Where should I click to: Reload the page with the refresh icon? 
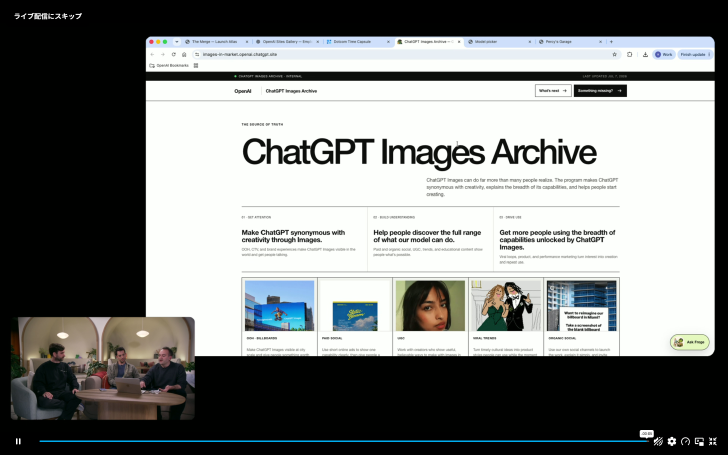tap(174, 54)
